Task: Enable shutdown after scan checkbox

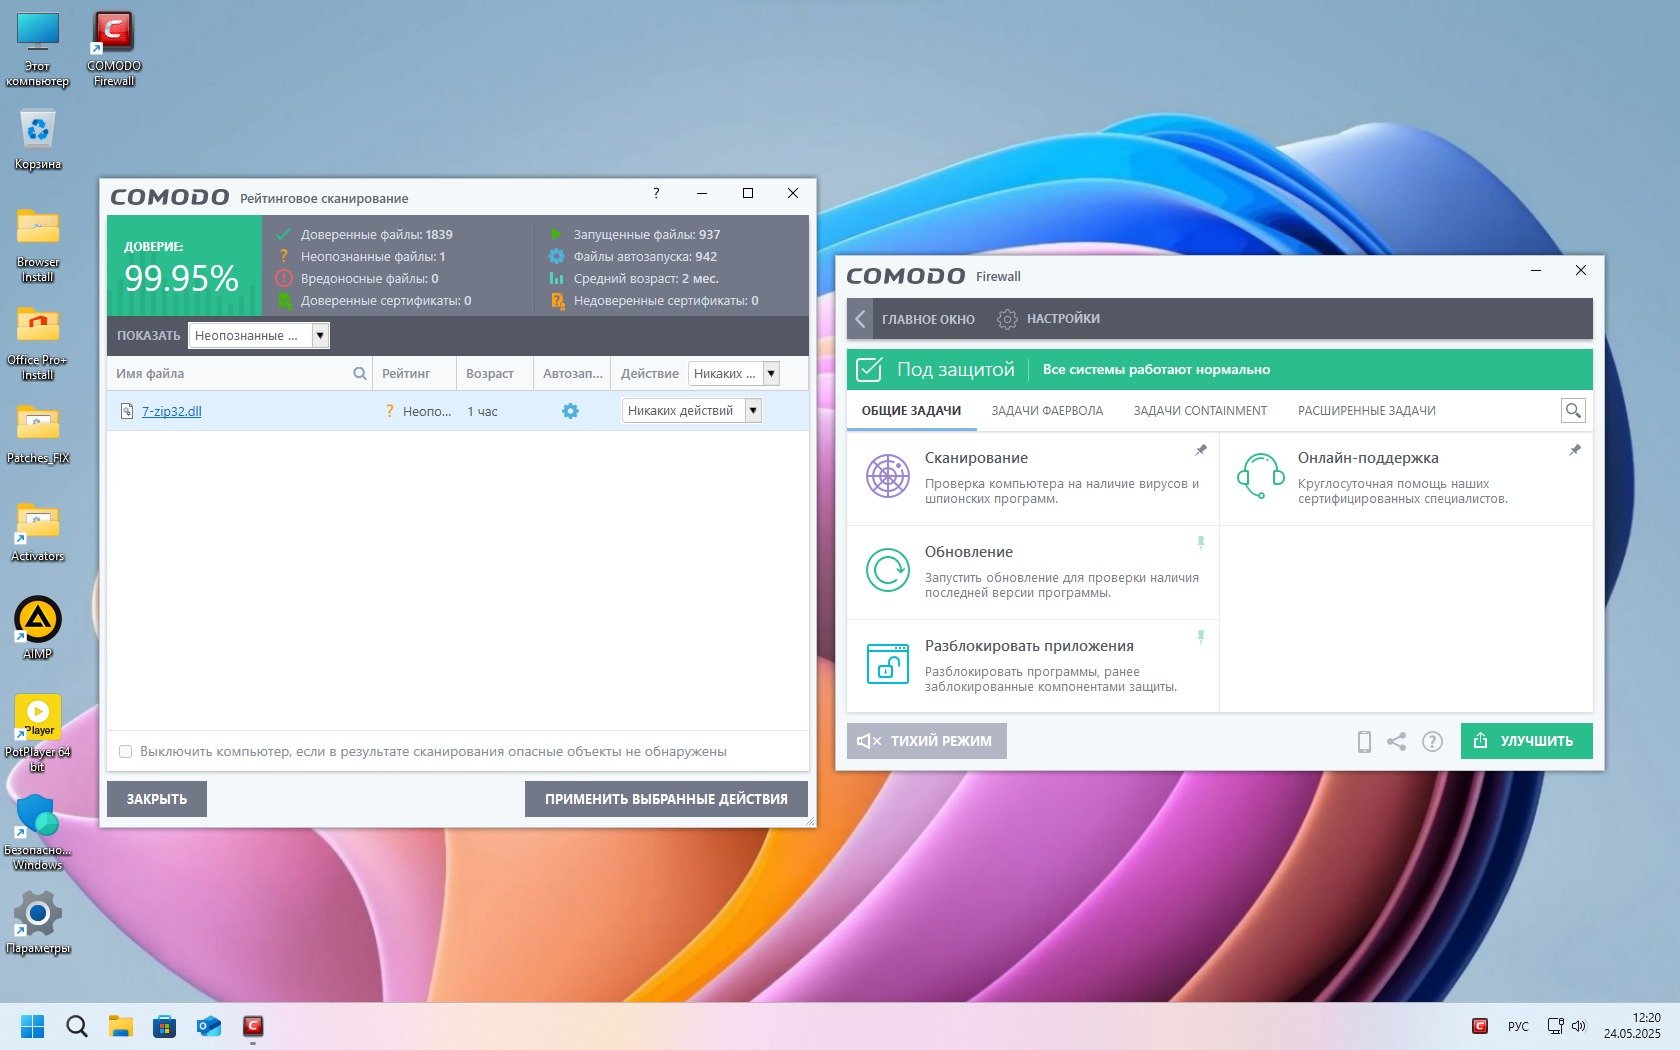Action: tap(126, 752)
